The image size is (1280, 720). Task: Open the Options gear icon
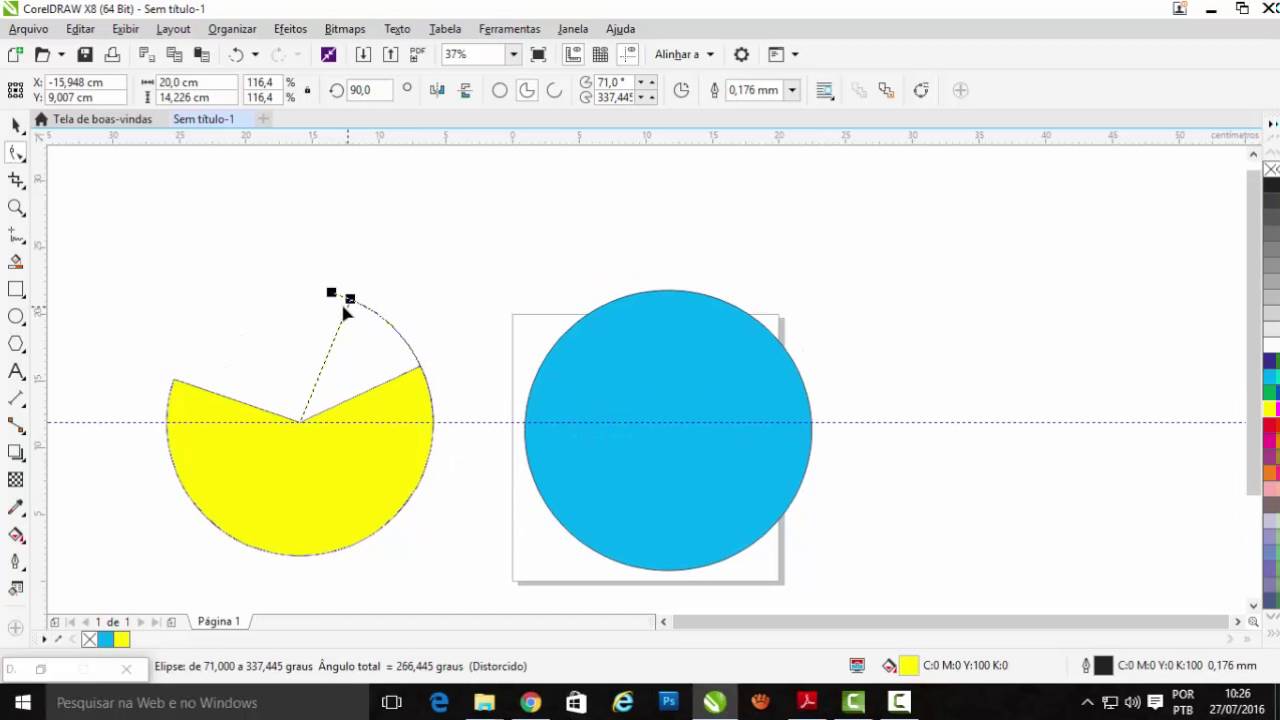(x=741, y=54)
